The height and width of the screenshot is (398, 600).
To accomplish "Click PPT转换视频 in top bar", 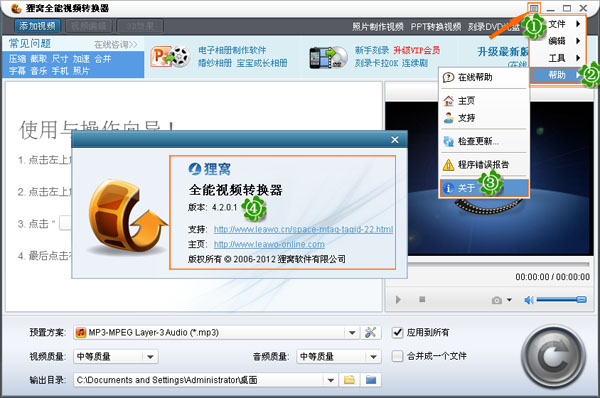I will pos(435,26).
